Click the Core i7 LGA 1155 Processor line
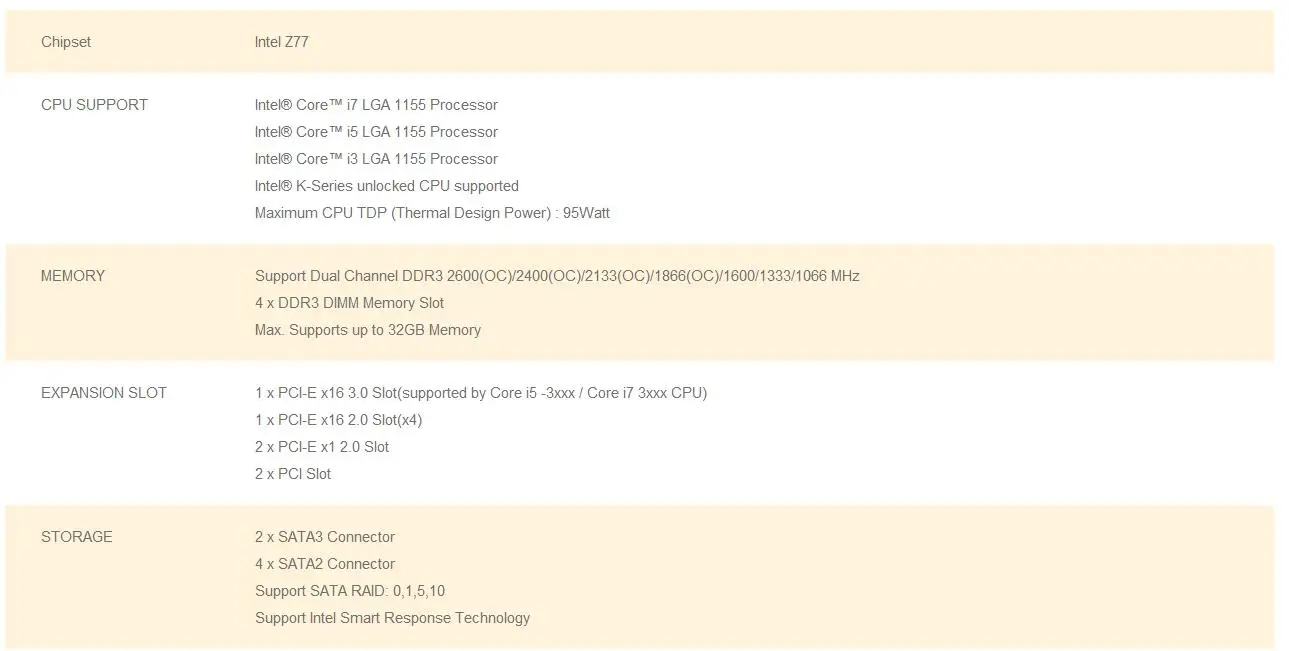 pyautogui.click(x=376, y=105)
